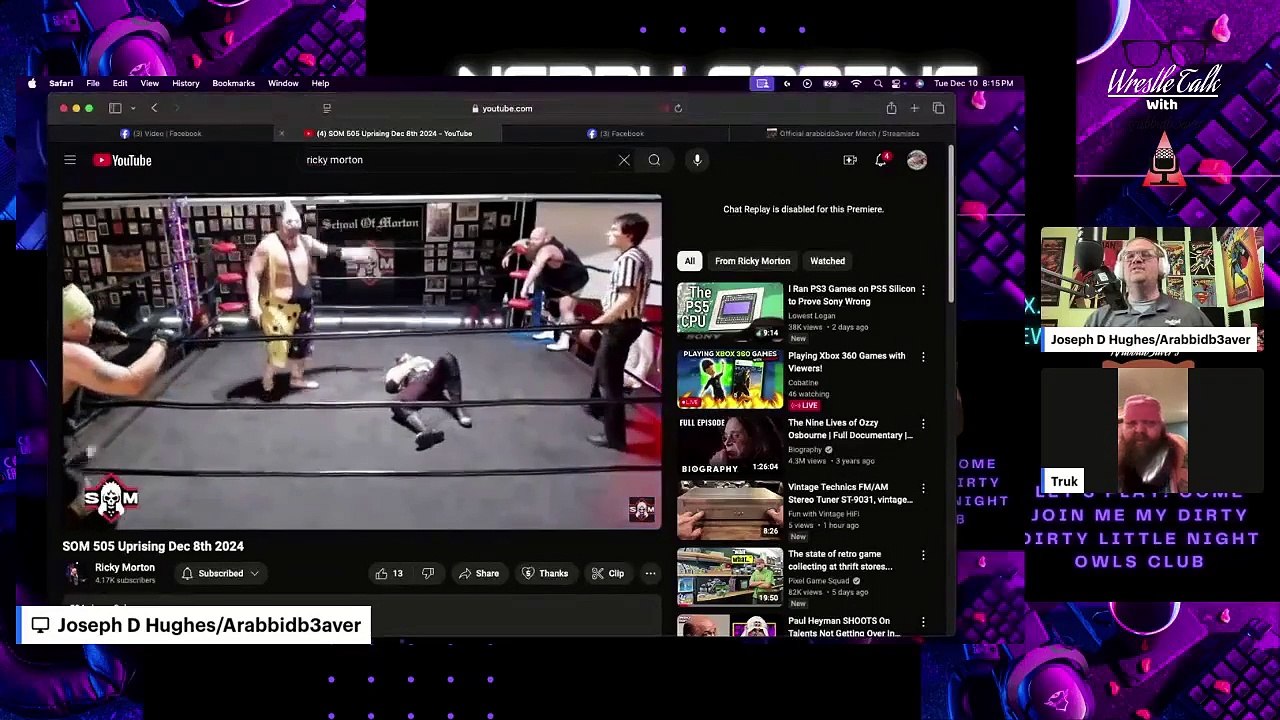The width and height of the screenshot is (1280, 720).
Task: Dislike the SOM 505 Uprising video
Action: (x=428, y=573)
